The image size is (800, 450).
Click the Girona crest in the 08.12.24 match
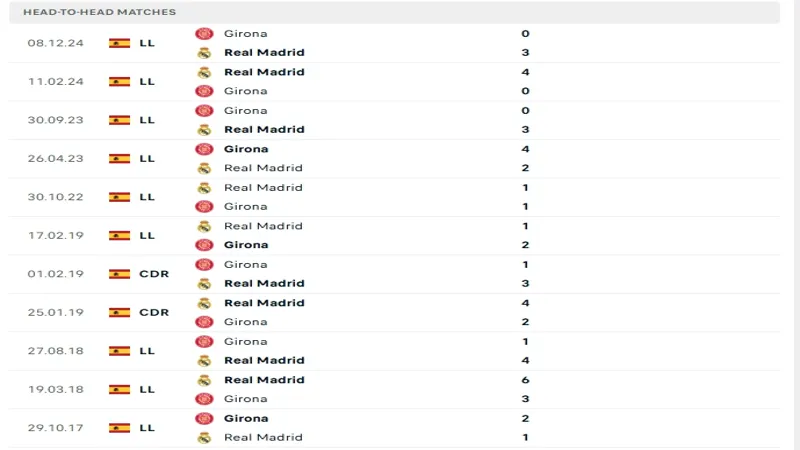(204, 34)
